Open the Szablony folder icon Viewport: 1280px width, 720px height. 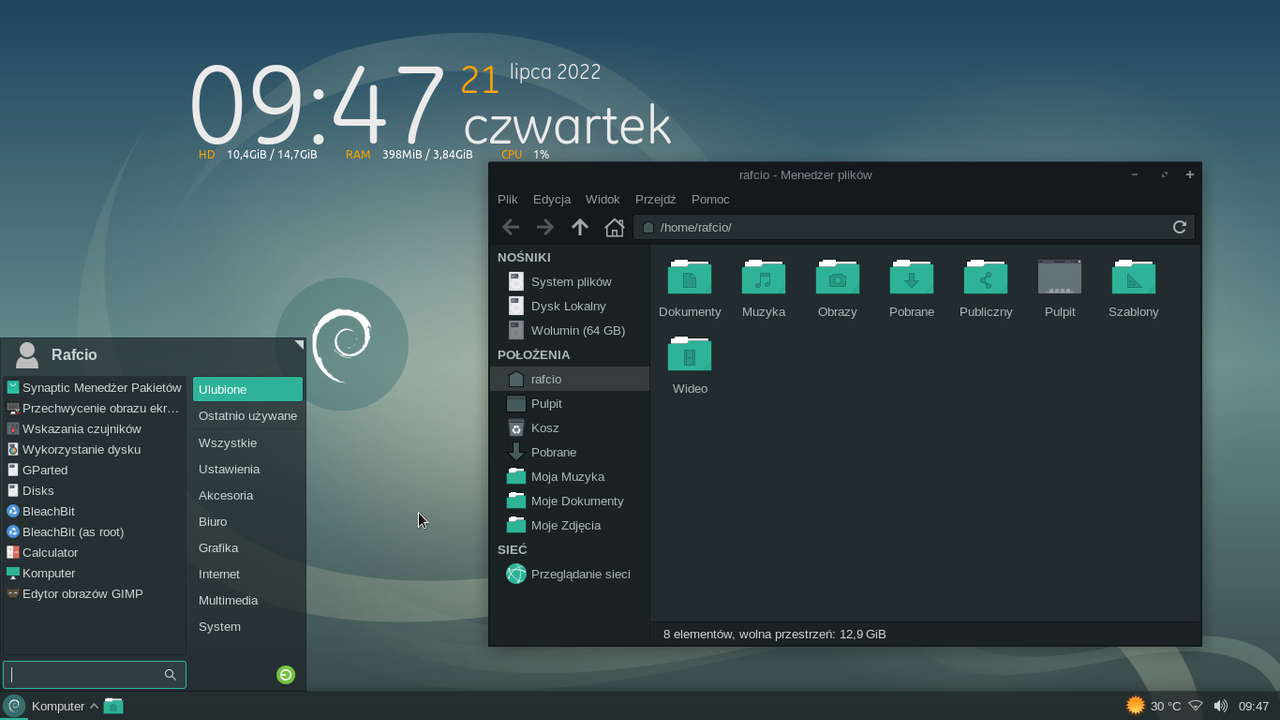(1134, 277)
